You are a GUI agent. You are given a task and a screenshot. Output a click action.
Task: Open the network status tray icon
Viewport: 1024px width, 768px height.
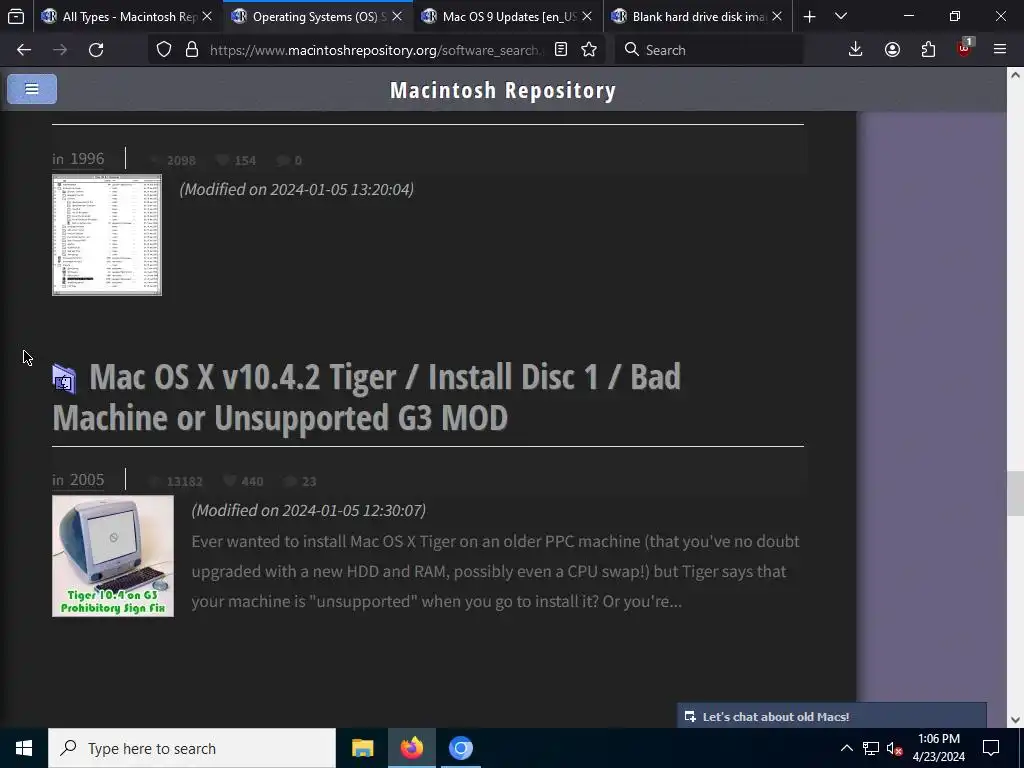(x=871, y=748)
